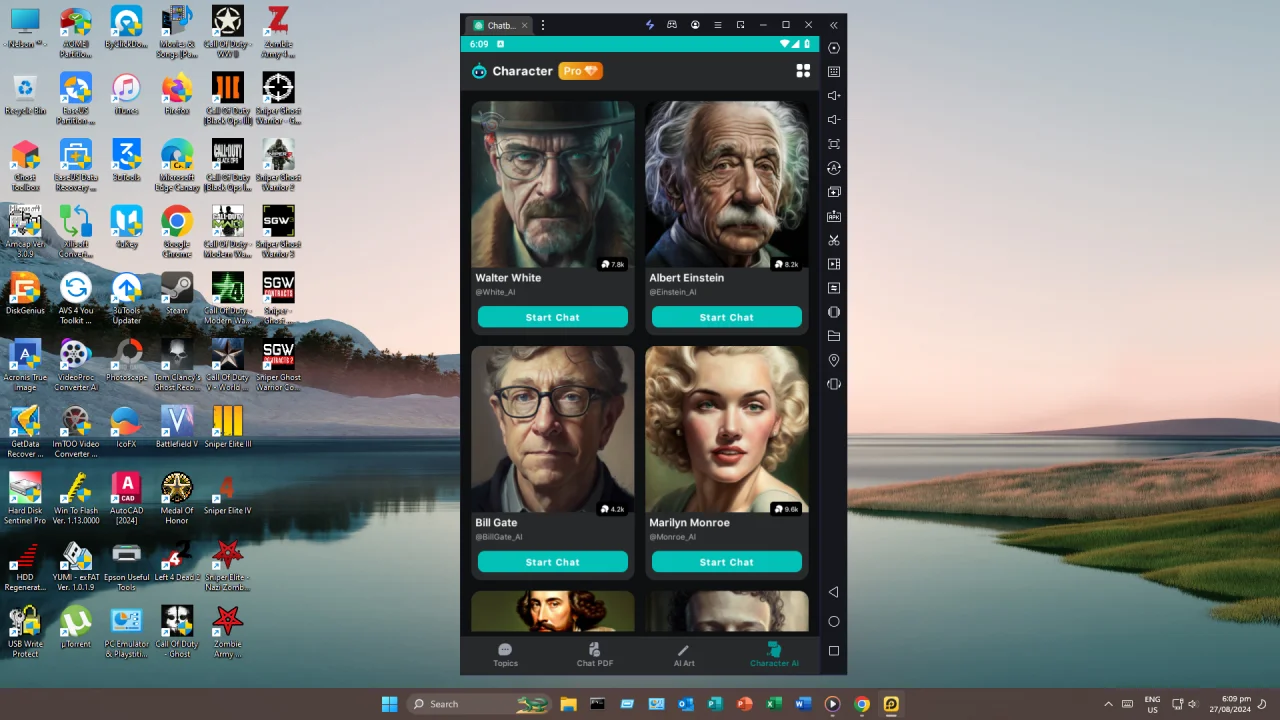Click the '@Monroe_AI' handle text
Image resolution: width=1280 pixels, height=720 pixels.
click(672, 537)
